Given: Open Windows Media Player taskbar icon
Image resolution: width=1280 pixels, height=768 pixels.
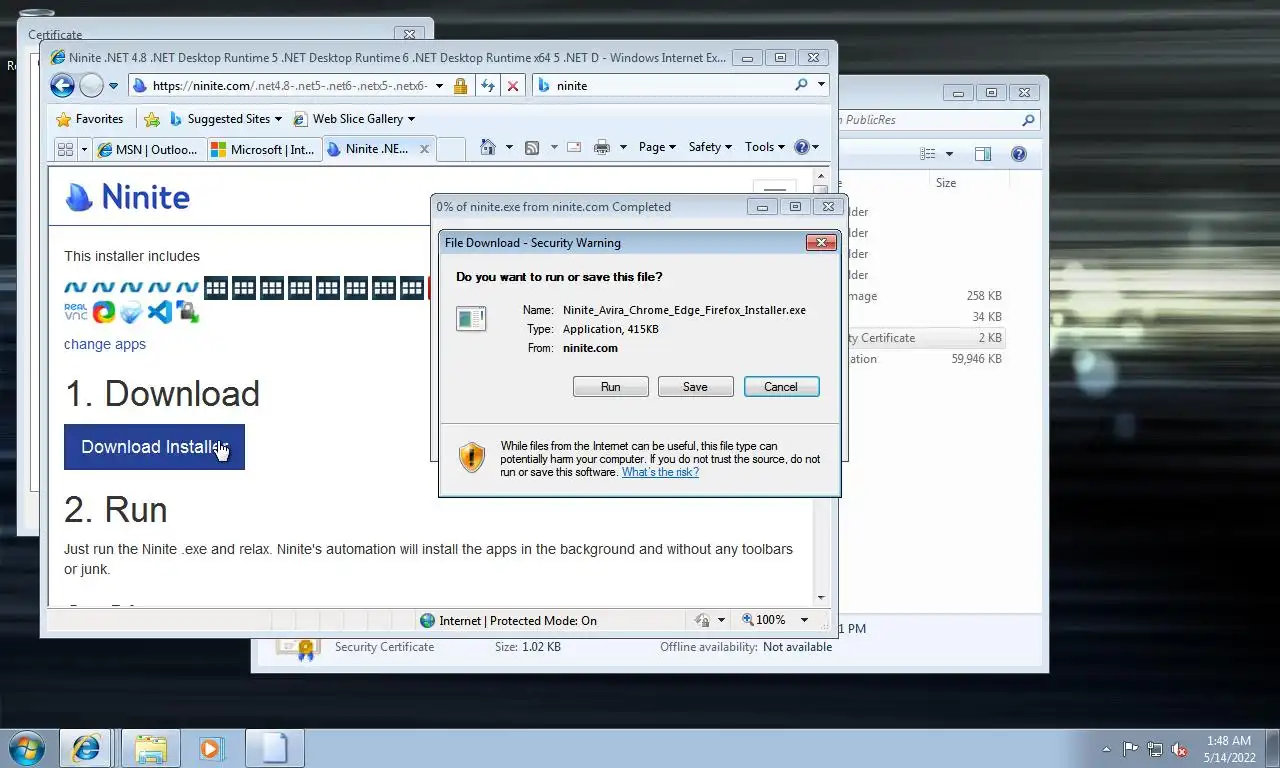Looking at the screenshot, I should click(x=211, y=748).
